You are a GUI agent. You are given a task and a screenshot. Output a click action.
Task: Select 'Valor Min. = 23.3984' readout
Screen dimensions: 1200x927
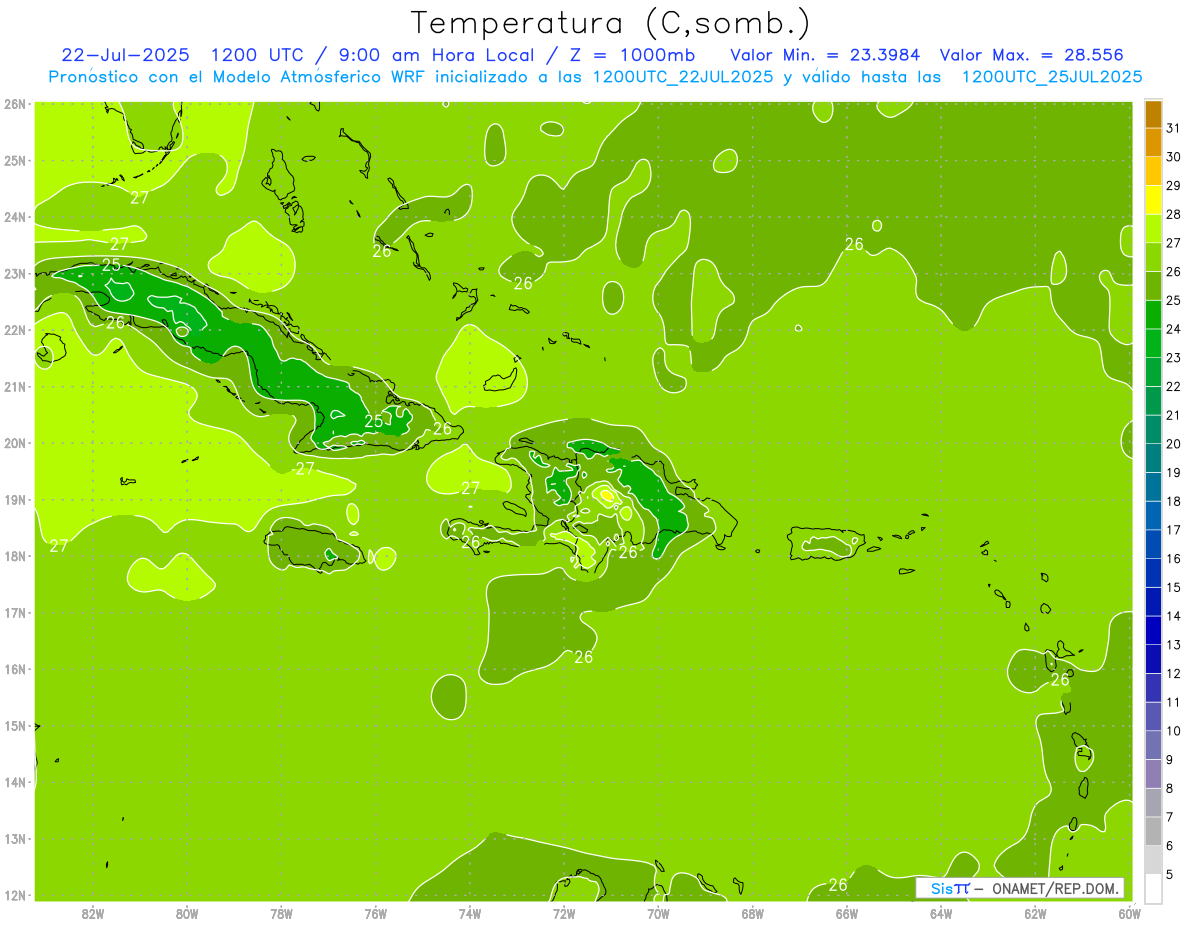tap(825, 55)
